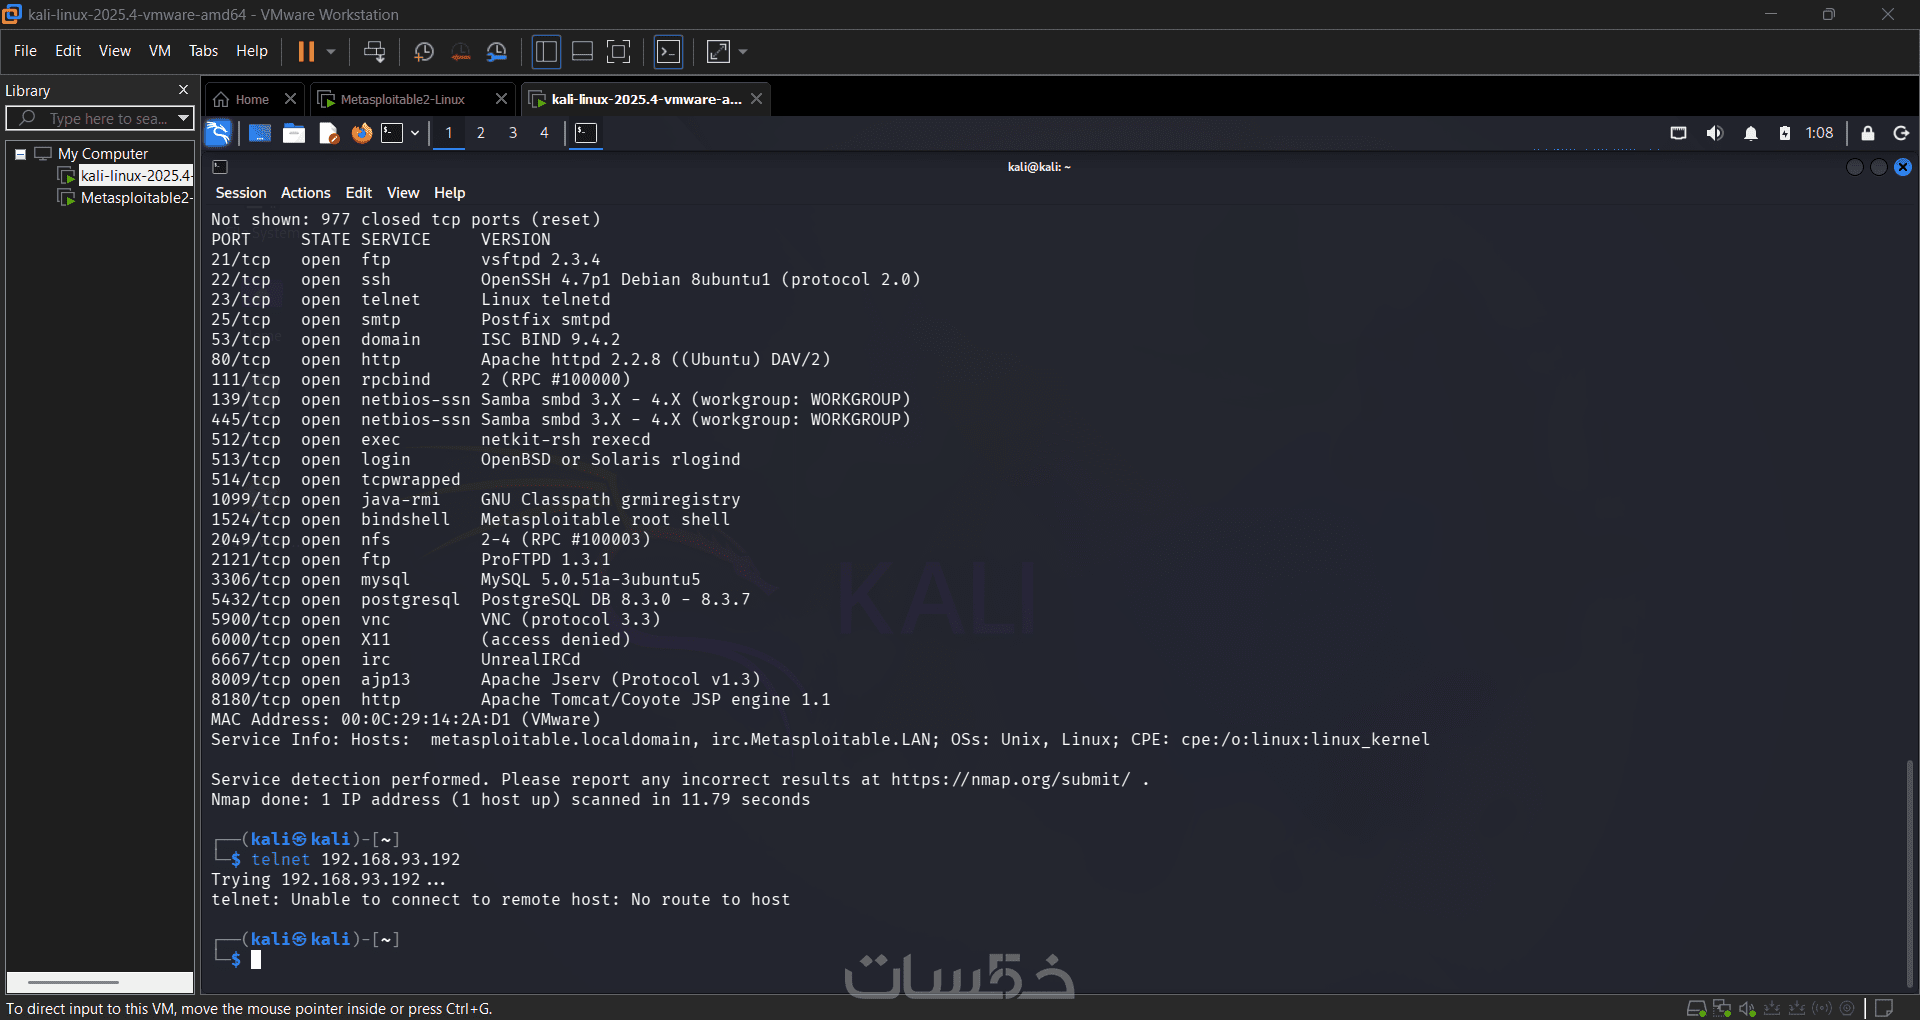
Task: Select Metasploitable2 in the library tree
Action: click(135, 198)
